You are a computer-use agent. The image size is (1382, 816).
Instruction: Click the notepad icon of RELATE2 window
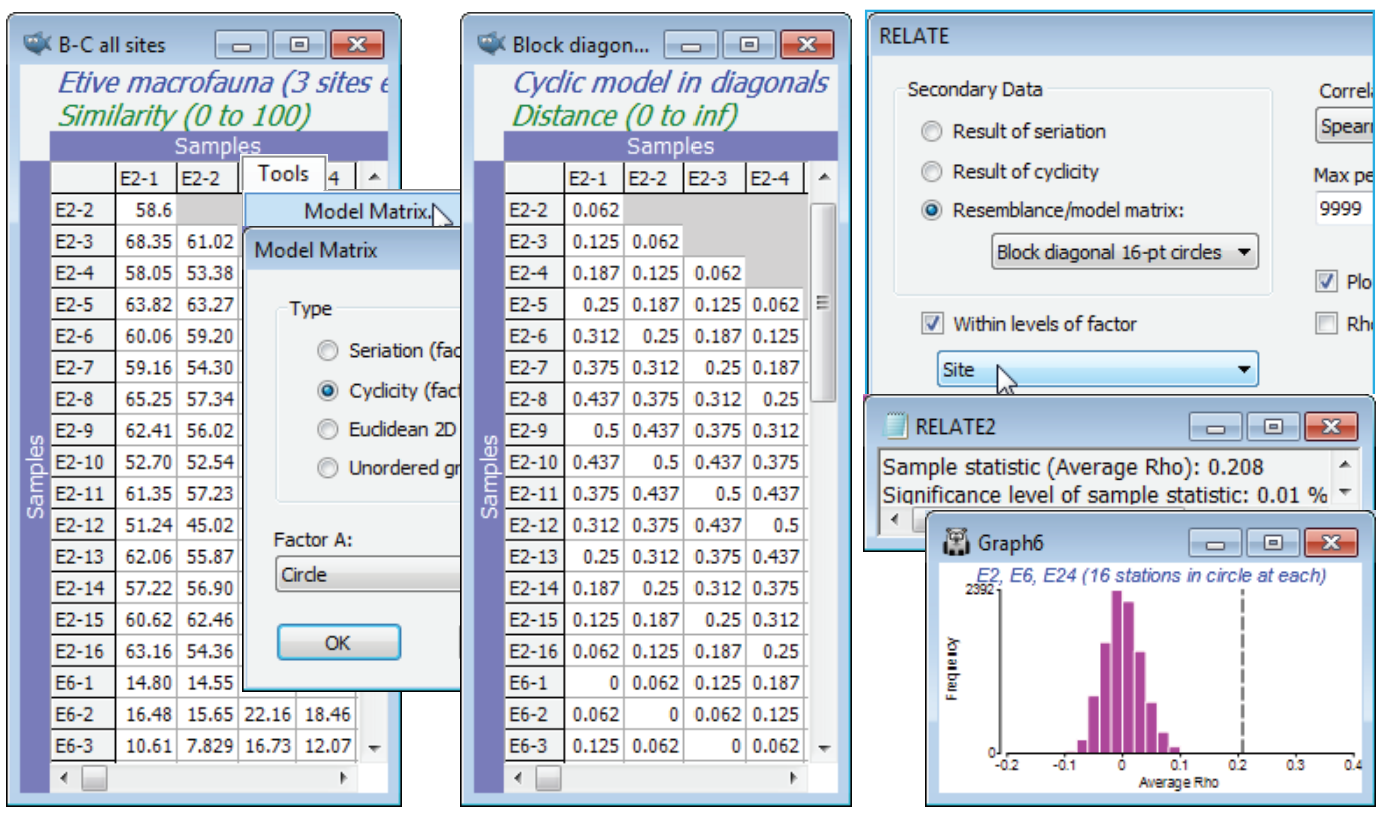pyautogui.click(x=896, y=426)
